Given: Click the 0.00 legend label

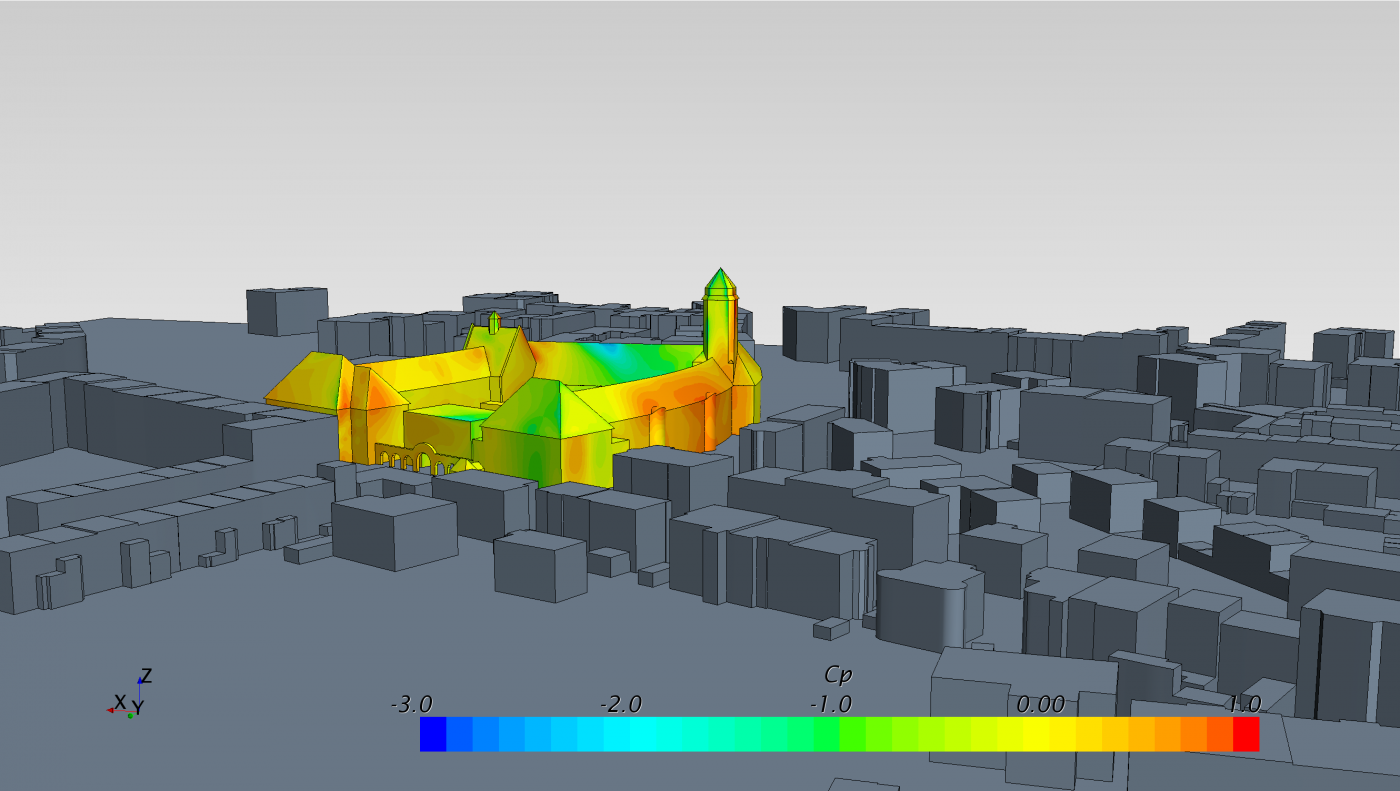Looking at the screenshot, I should pyautogui.click(x=1040, y=704).
